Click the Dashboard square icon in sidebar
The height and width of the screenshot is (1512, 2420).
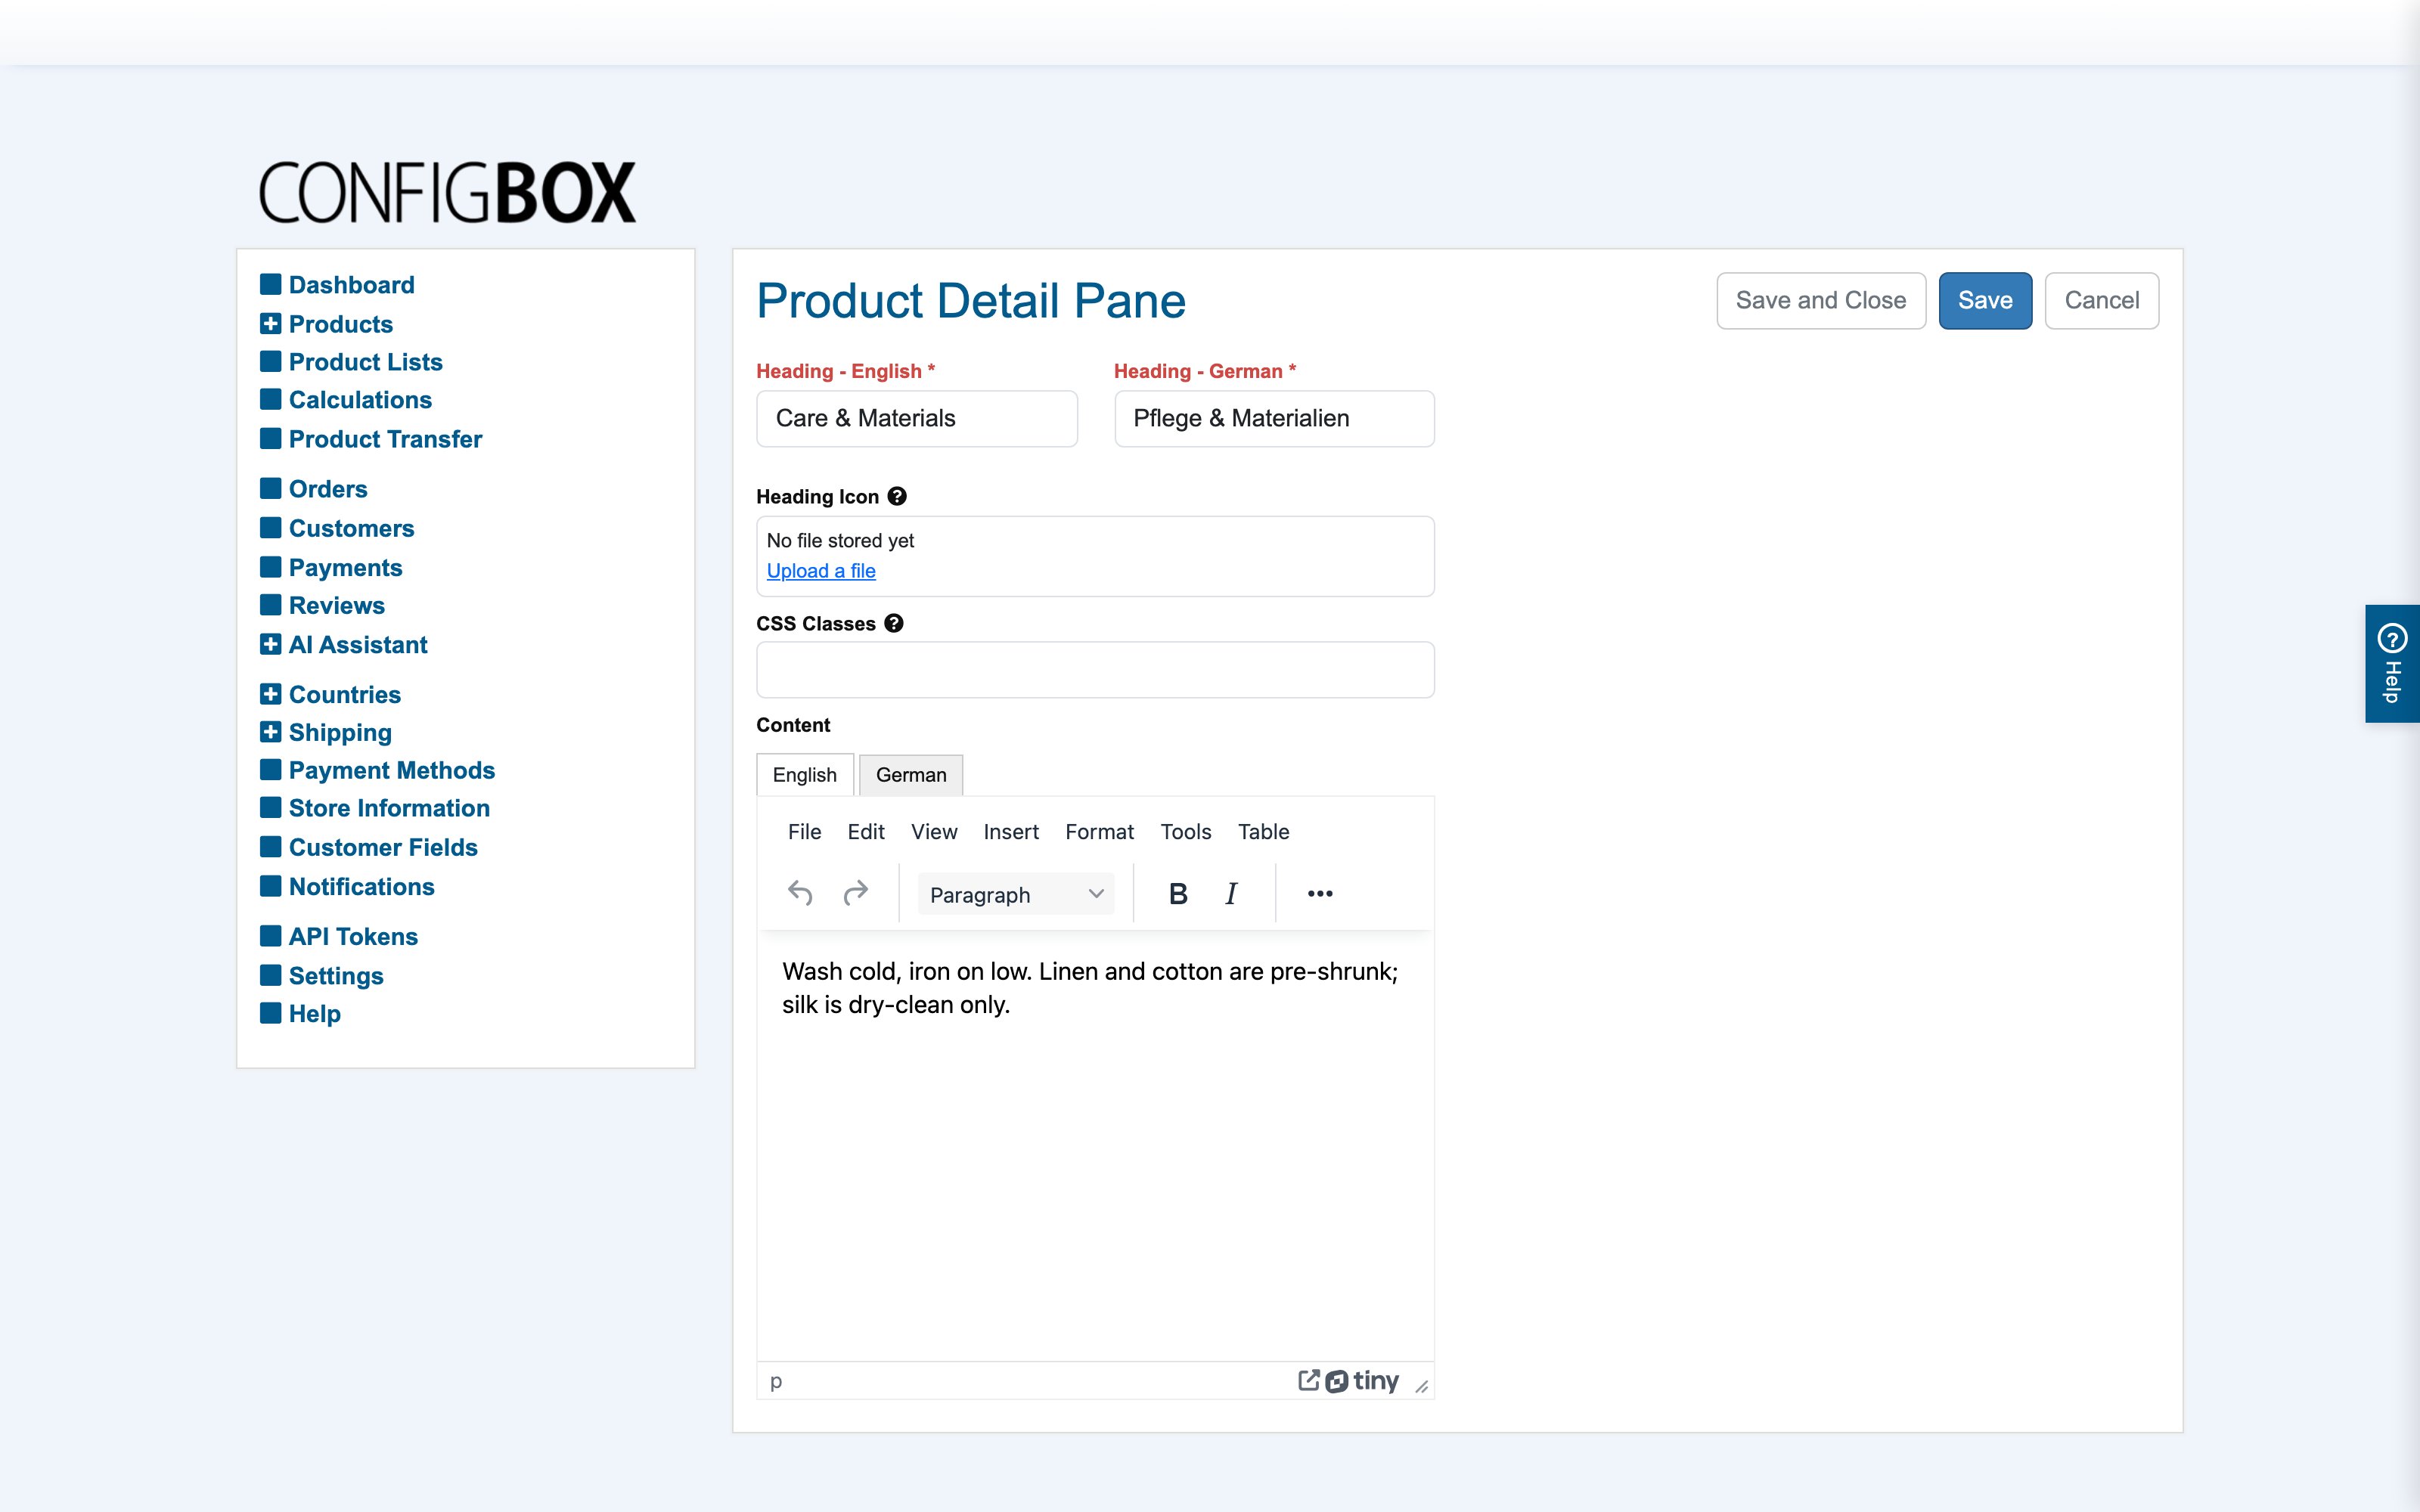[x=270, y=284]
